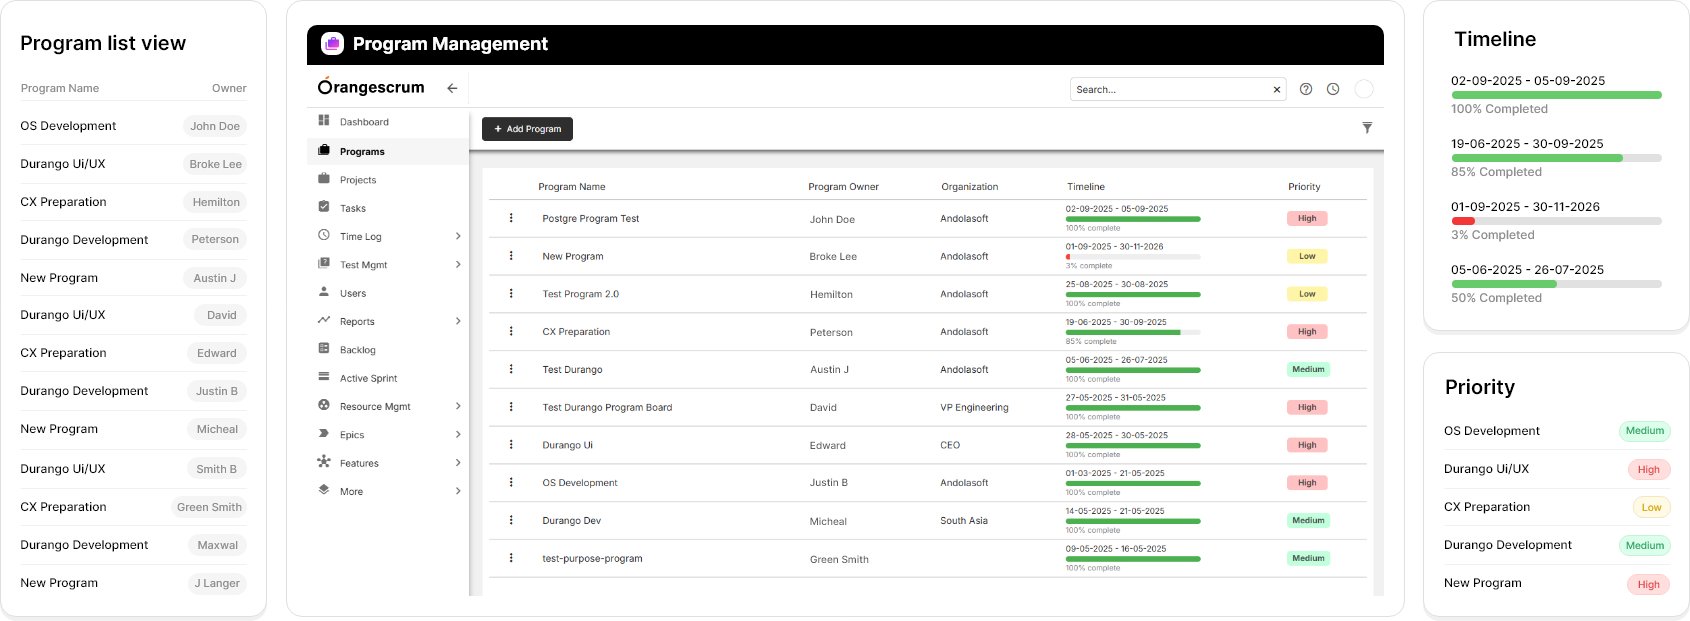Click the High badge for Durango Ui/UX in Priority

[x=1649, y=469]
